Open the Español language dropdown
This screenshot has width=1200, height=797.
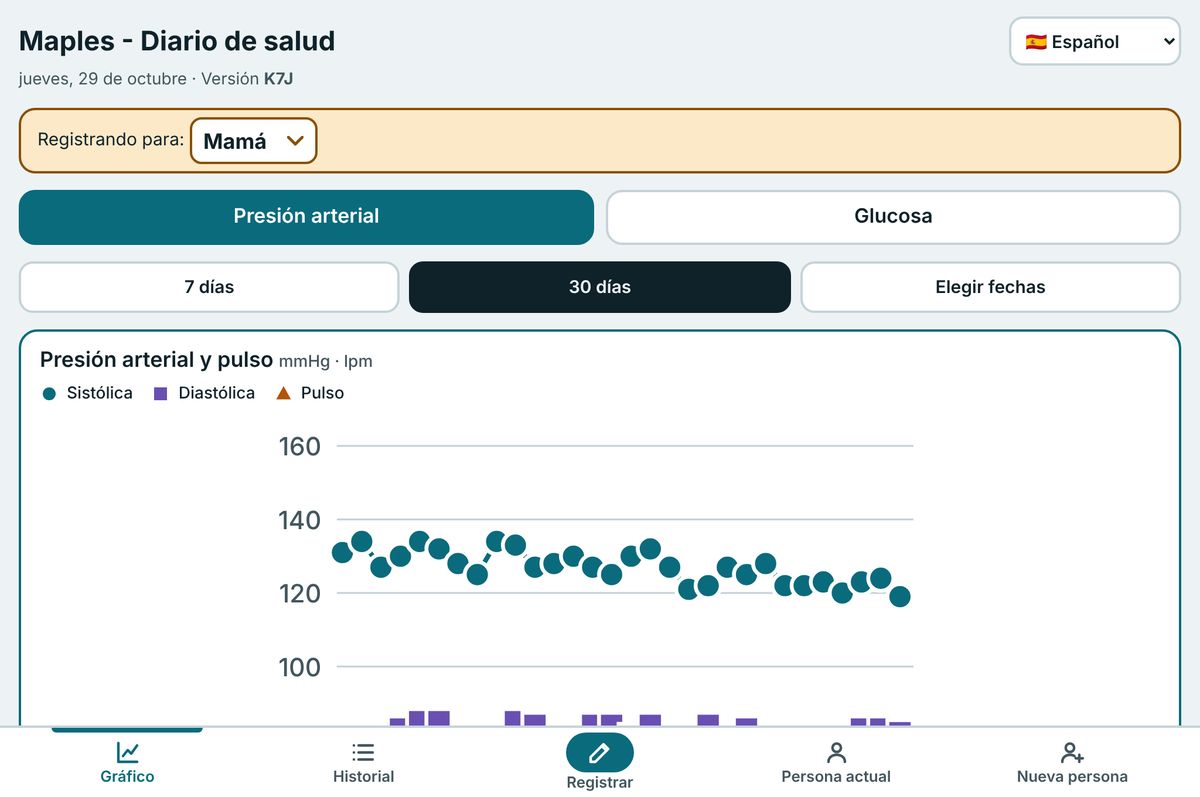point(1095,42)
